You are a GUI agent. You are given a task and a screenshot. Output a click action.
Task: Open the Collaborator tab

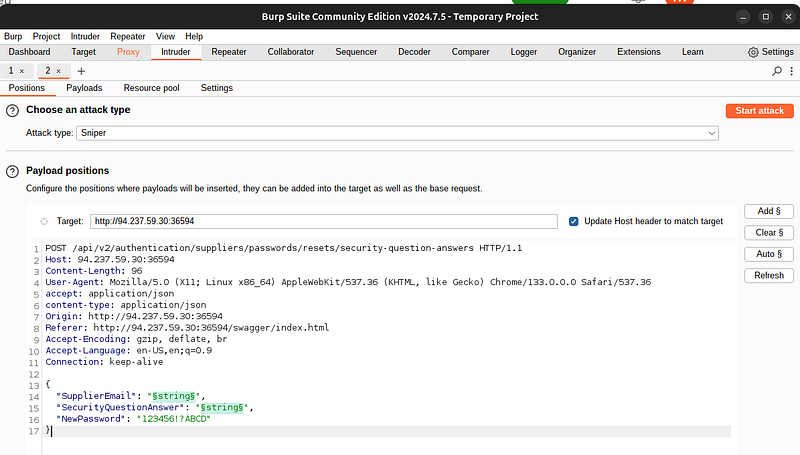pyautogui.click(x=291, y=52)
